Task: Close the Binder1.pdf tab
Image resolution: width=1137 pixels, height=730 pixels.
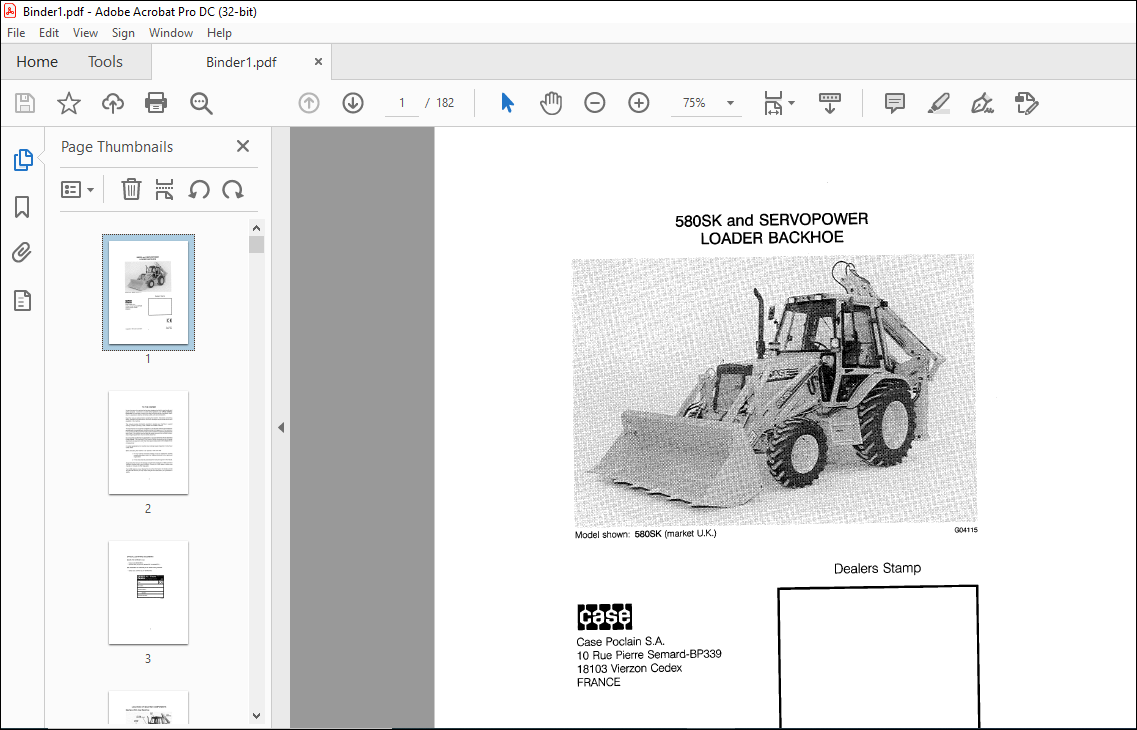Action: click(x=318, y=62)
